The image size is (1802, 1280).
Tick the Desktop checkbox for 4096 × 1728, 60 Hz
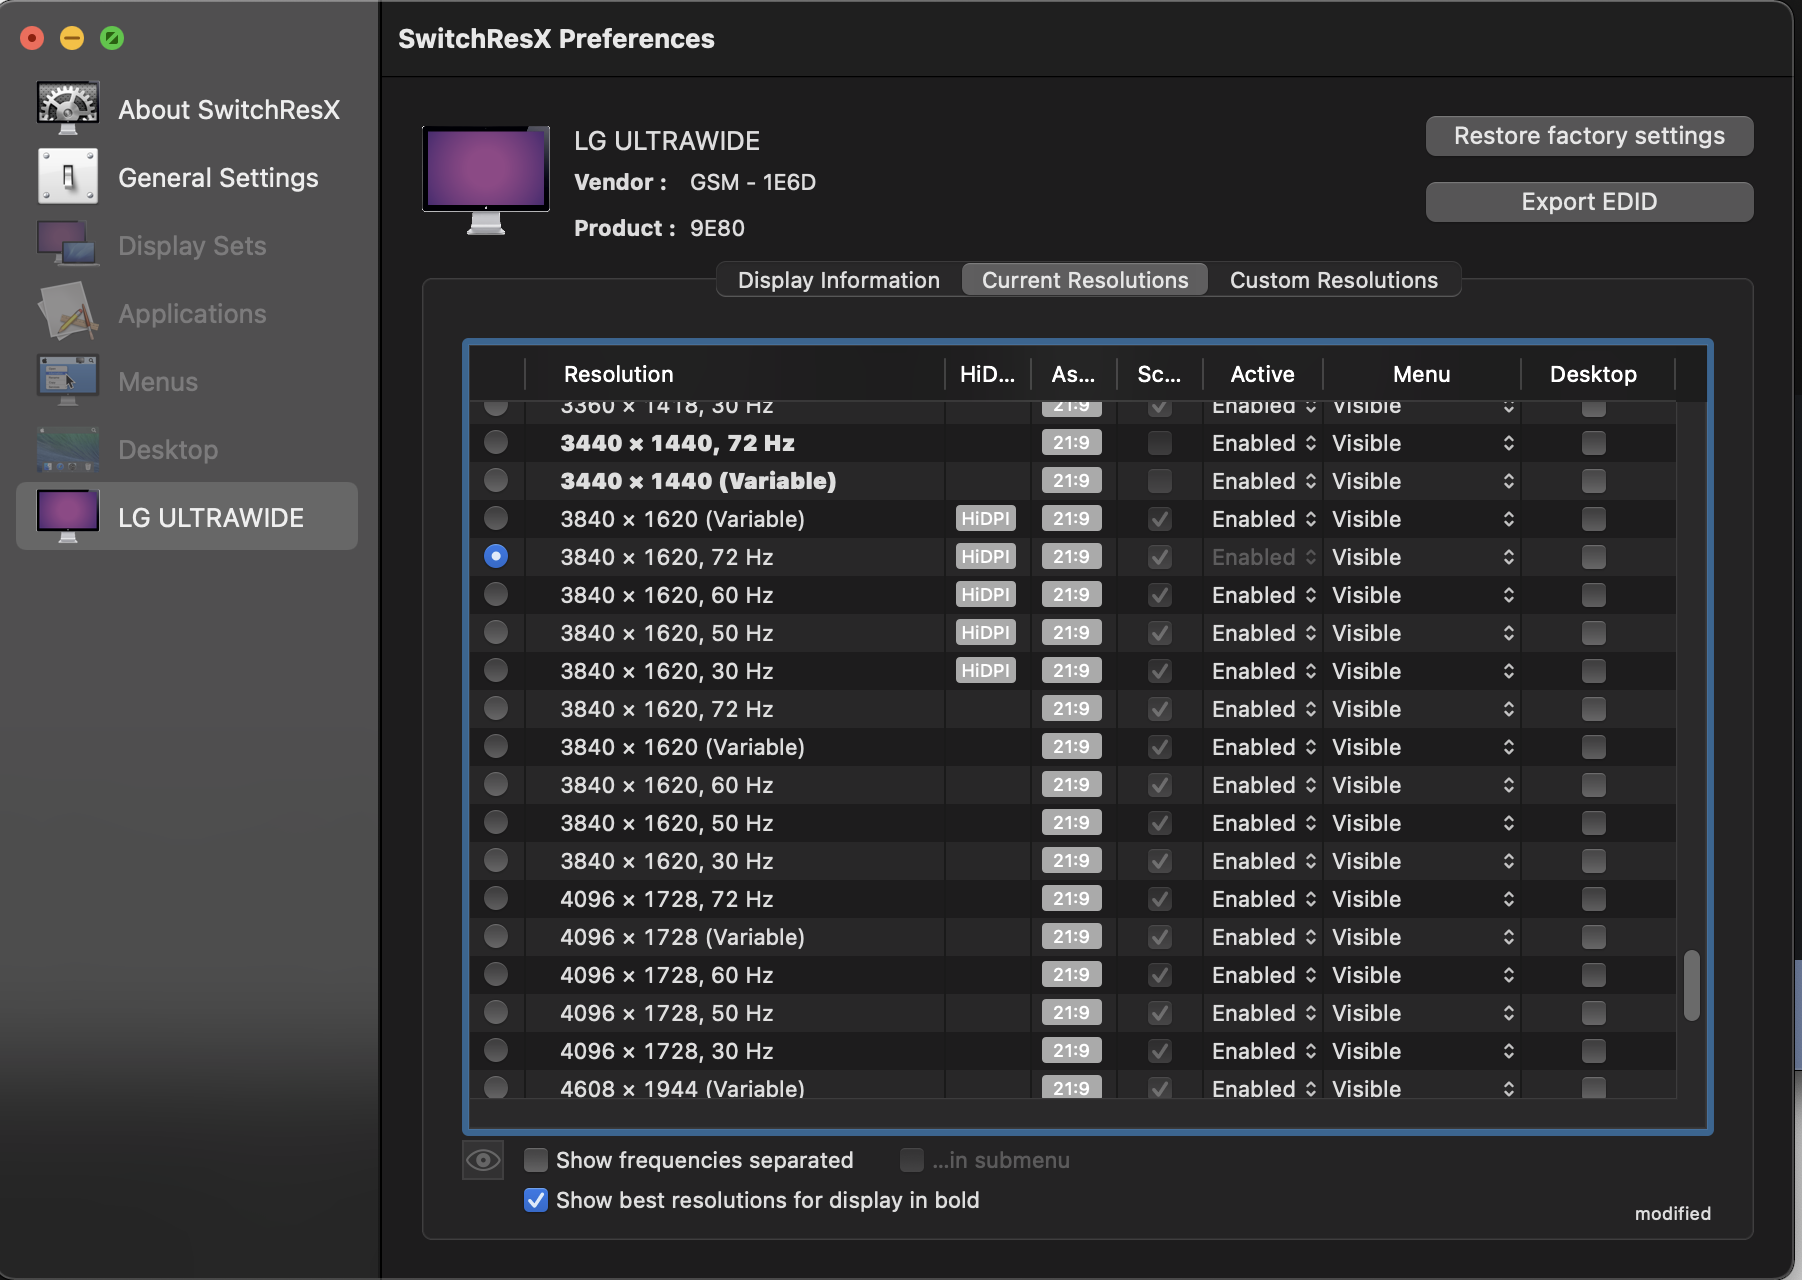click(x=1594, y=975)
